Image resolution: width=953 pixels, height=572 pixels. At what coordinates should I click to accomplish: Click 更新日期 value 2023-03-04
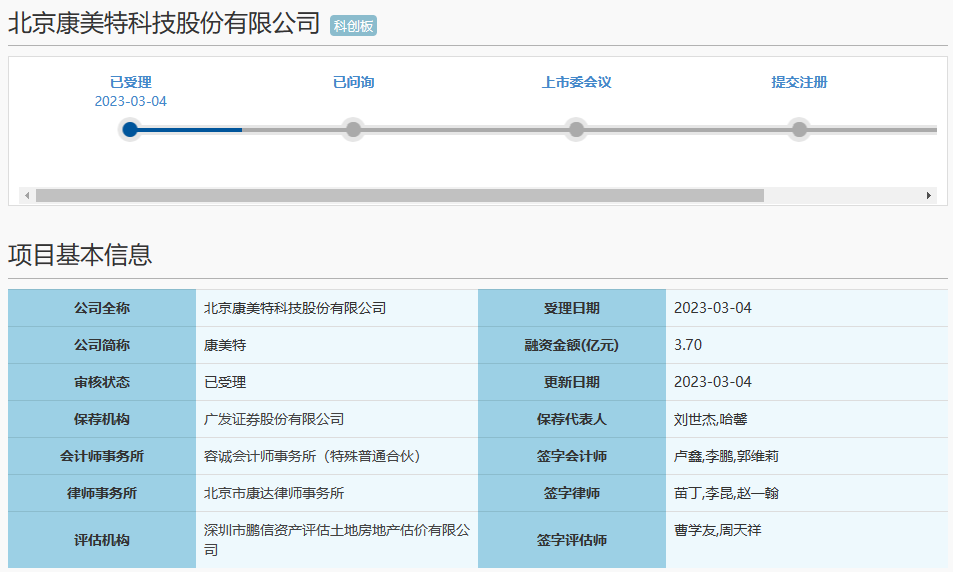[x=712, y=382]
